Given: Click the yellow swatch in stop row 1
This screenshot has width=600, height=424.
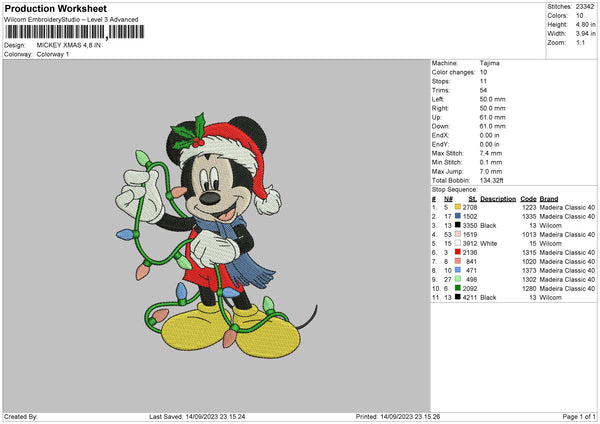Looking at the screenshot, I should pos(457,207).
